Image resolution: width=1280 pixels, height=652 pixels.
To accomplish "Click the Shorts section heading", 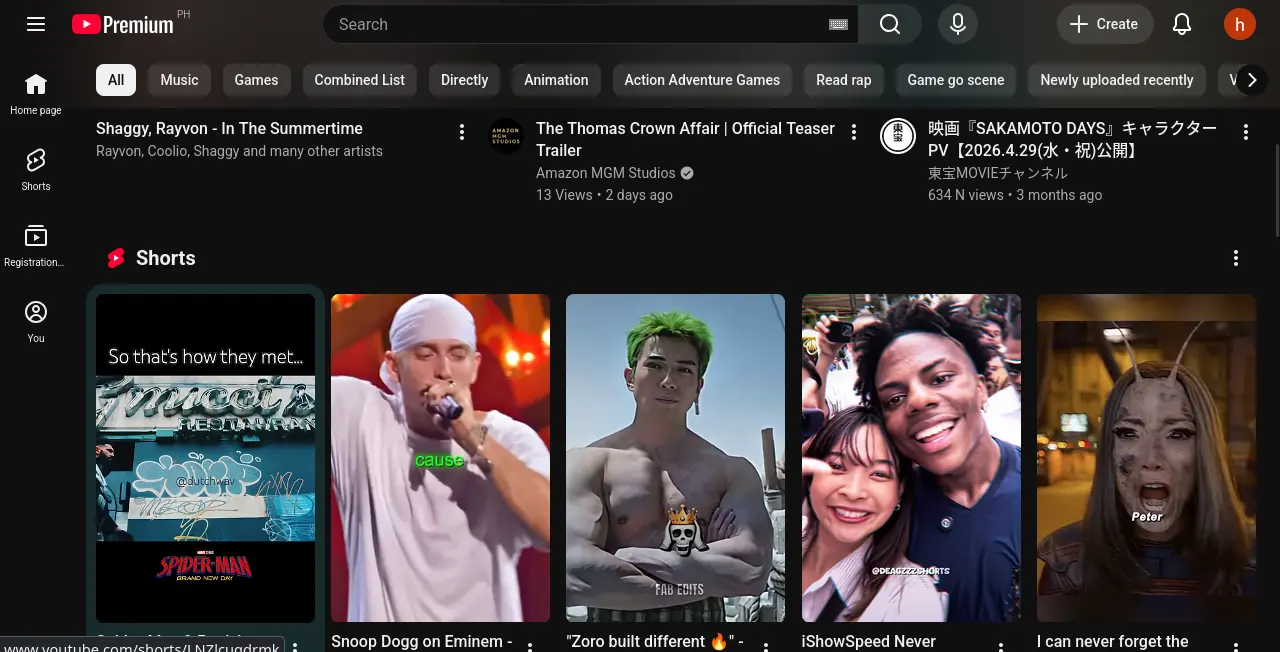I will point(165,258).
